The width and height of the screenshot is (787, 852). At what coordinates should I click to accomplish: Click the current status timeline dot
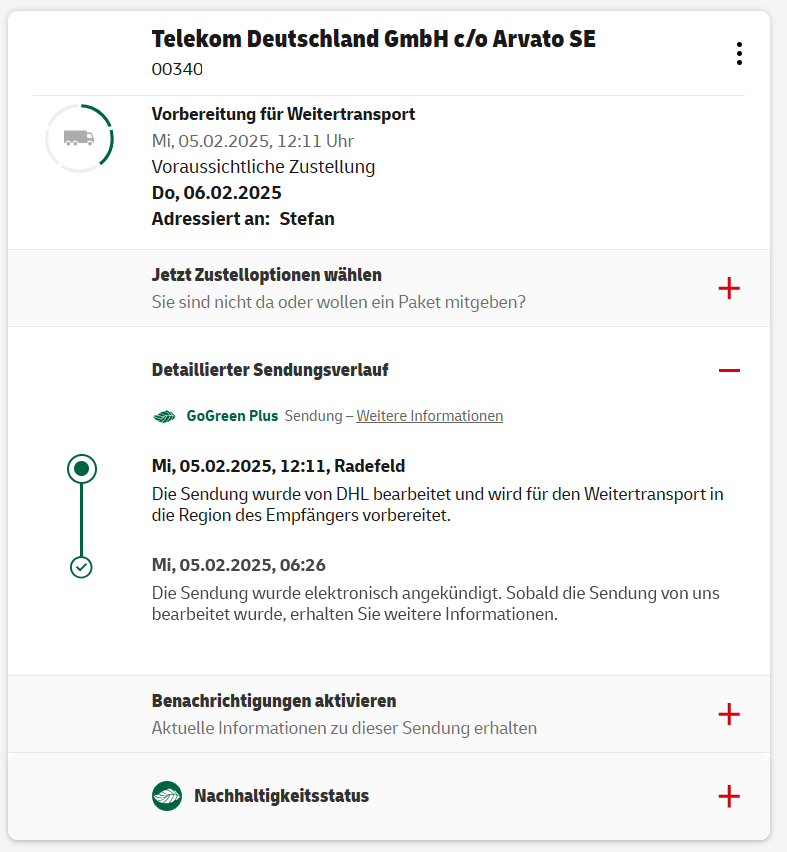point(82,467)
